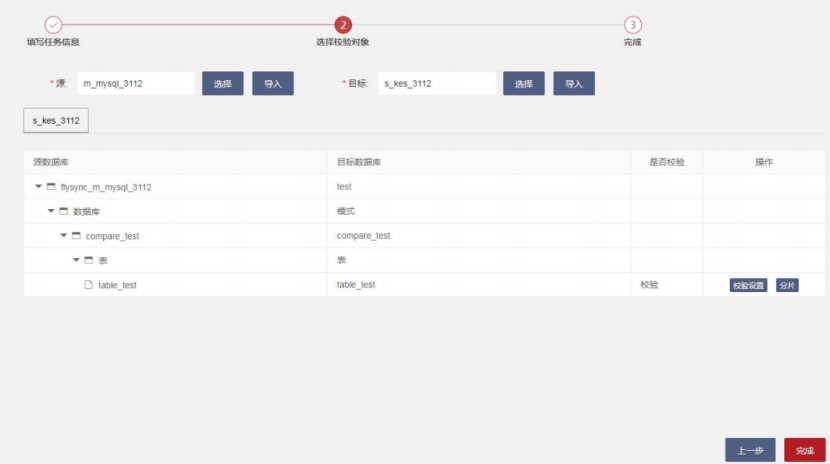Open 校验设置 for table_test

[748, 285]
